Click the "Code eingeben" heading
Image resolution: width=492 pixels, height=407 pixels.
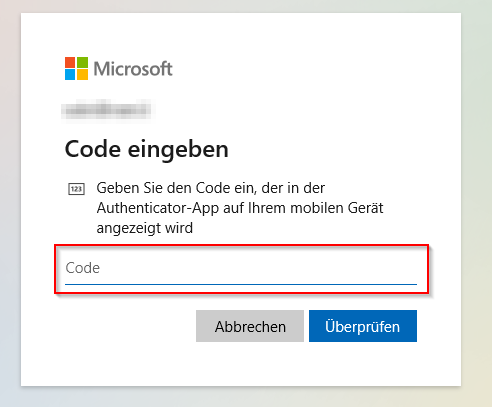[x=147, y=149]
